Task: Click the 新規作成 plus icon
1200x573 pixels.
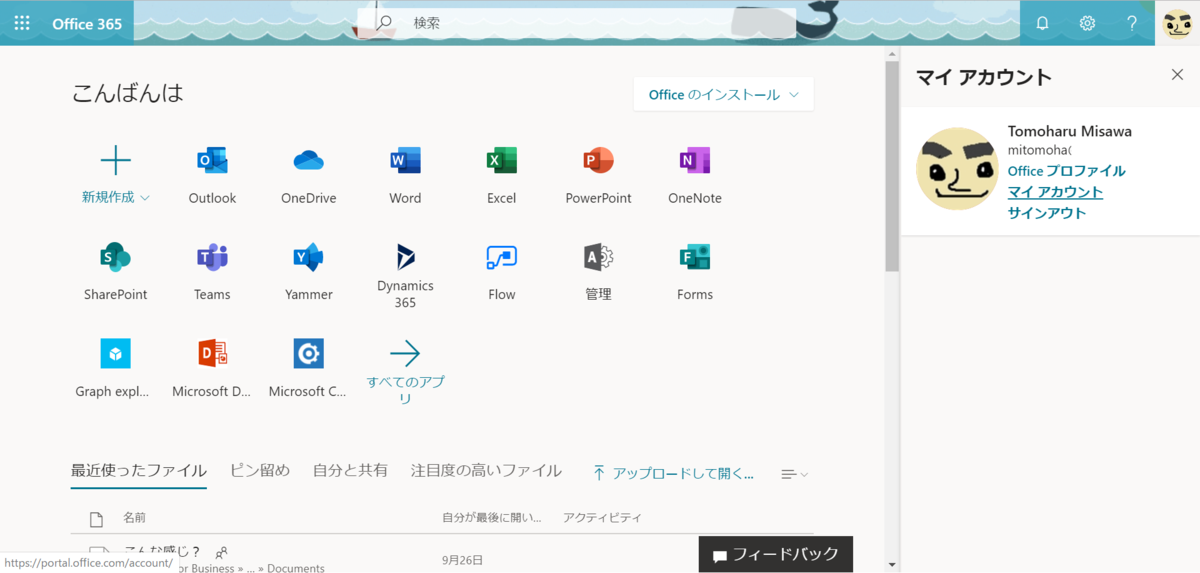Action: (x=116, y=160)
